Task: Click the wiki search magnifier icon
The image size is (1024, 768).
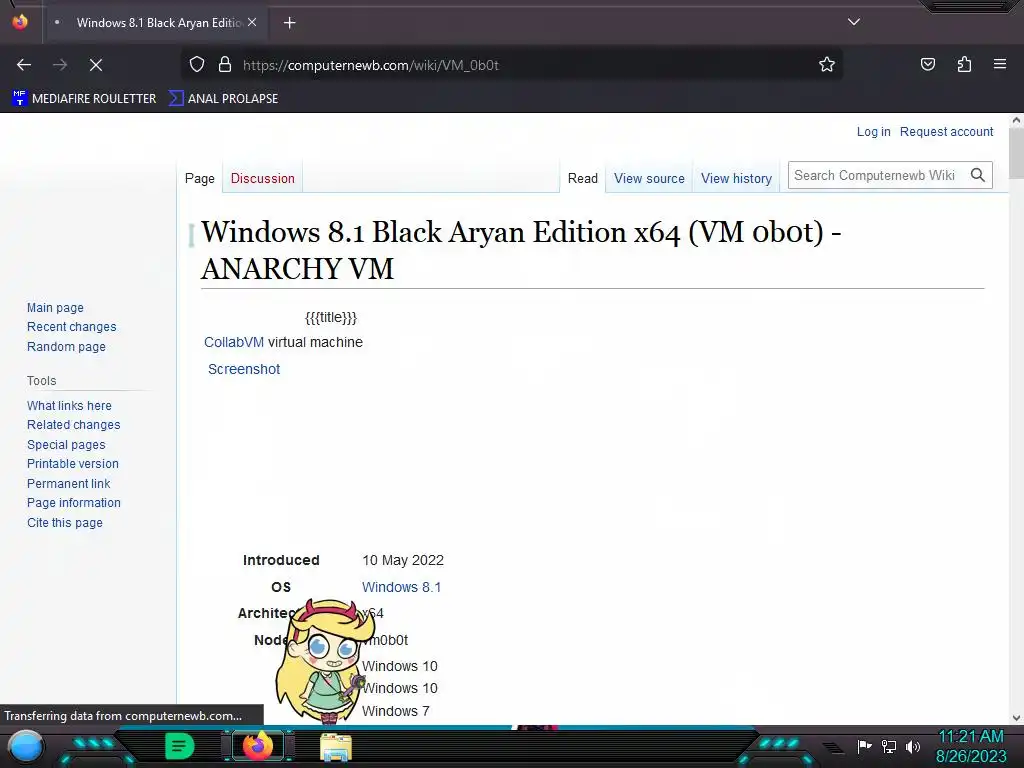Action: 978,175
